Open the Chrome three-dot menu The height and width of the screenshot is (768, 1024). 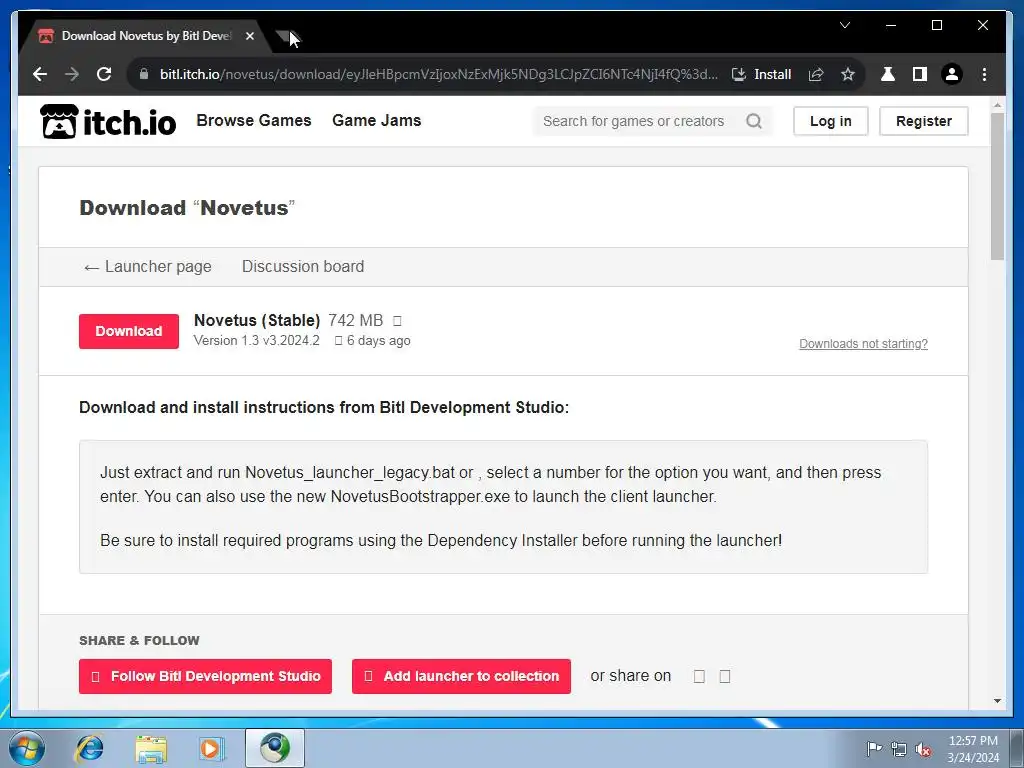[984, 74]
